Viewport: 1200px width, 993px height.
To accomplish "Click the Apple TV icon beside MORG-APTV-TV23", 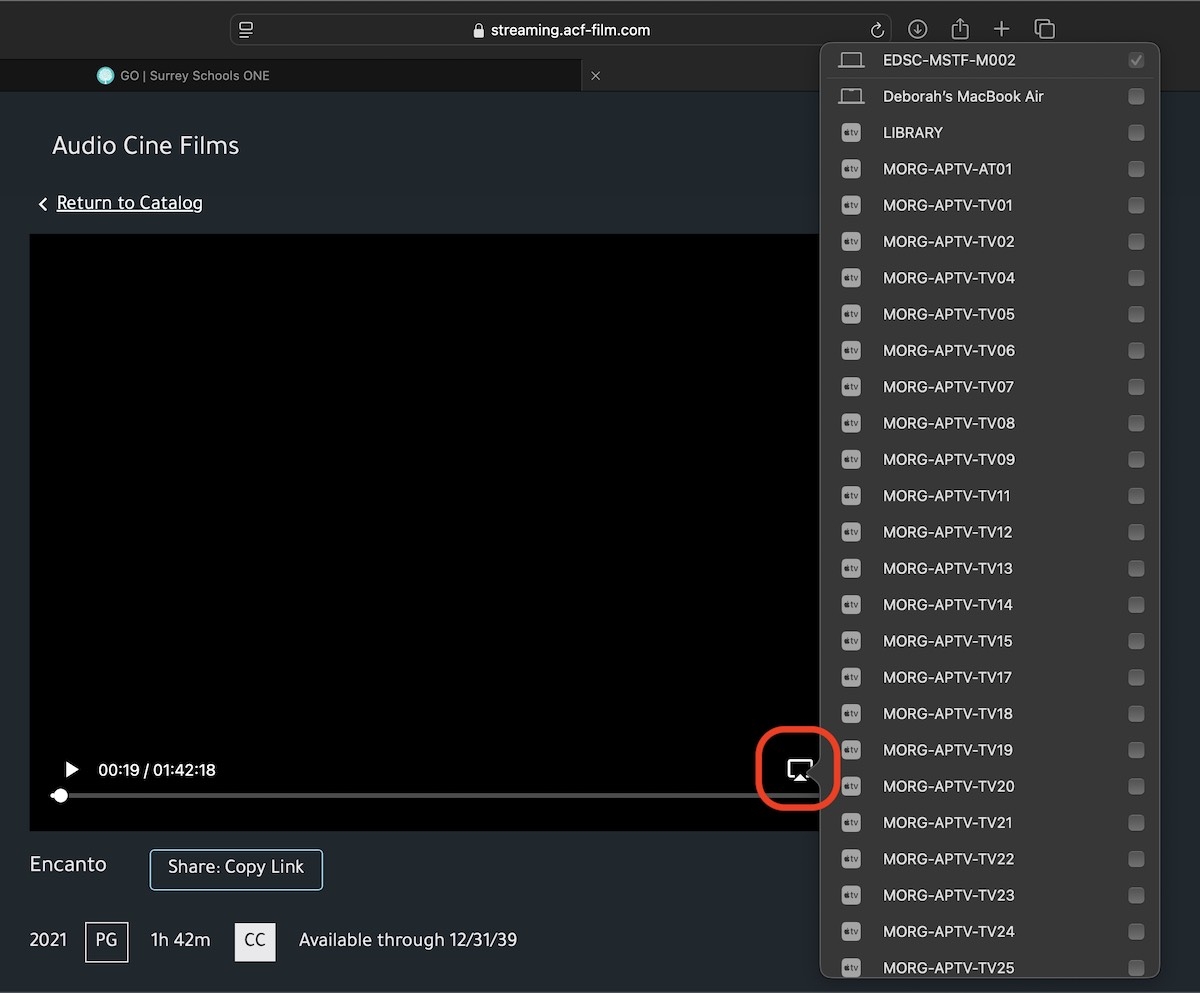I will coord(851,895).
